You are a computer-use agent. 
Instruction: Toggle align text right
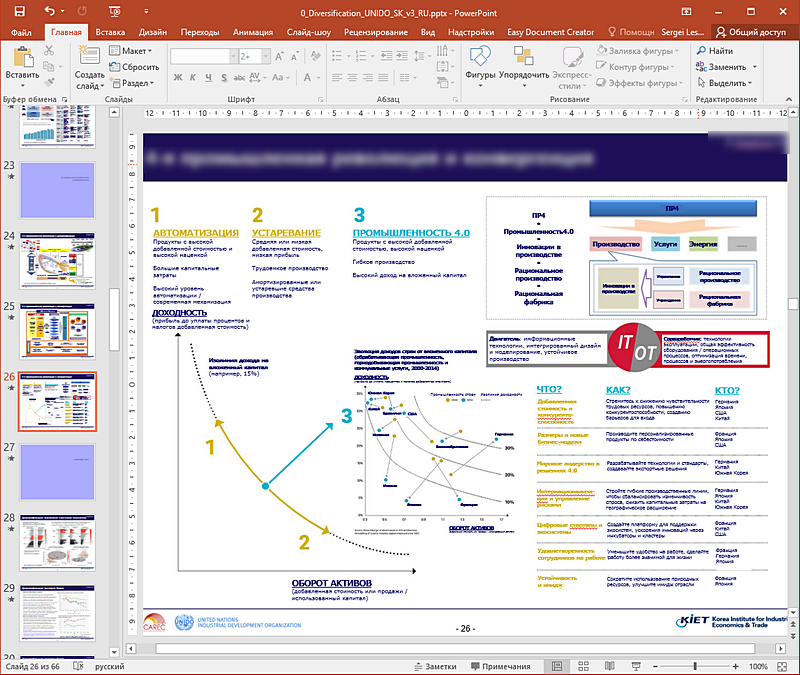coord(368,78)
